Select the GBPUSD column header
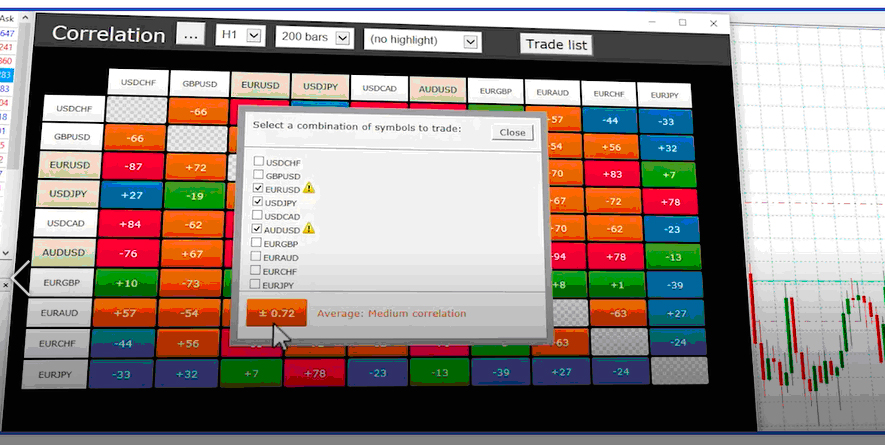Image resolution: width=885 pixels, height=445 pixels. coord(200,84)
